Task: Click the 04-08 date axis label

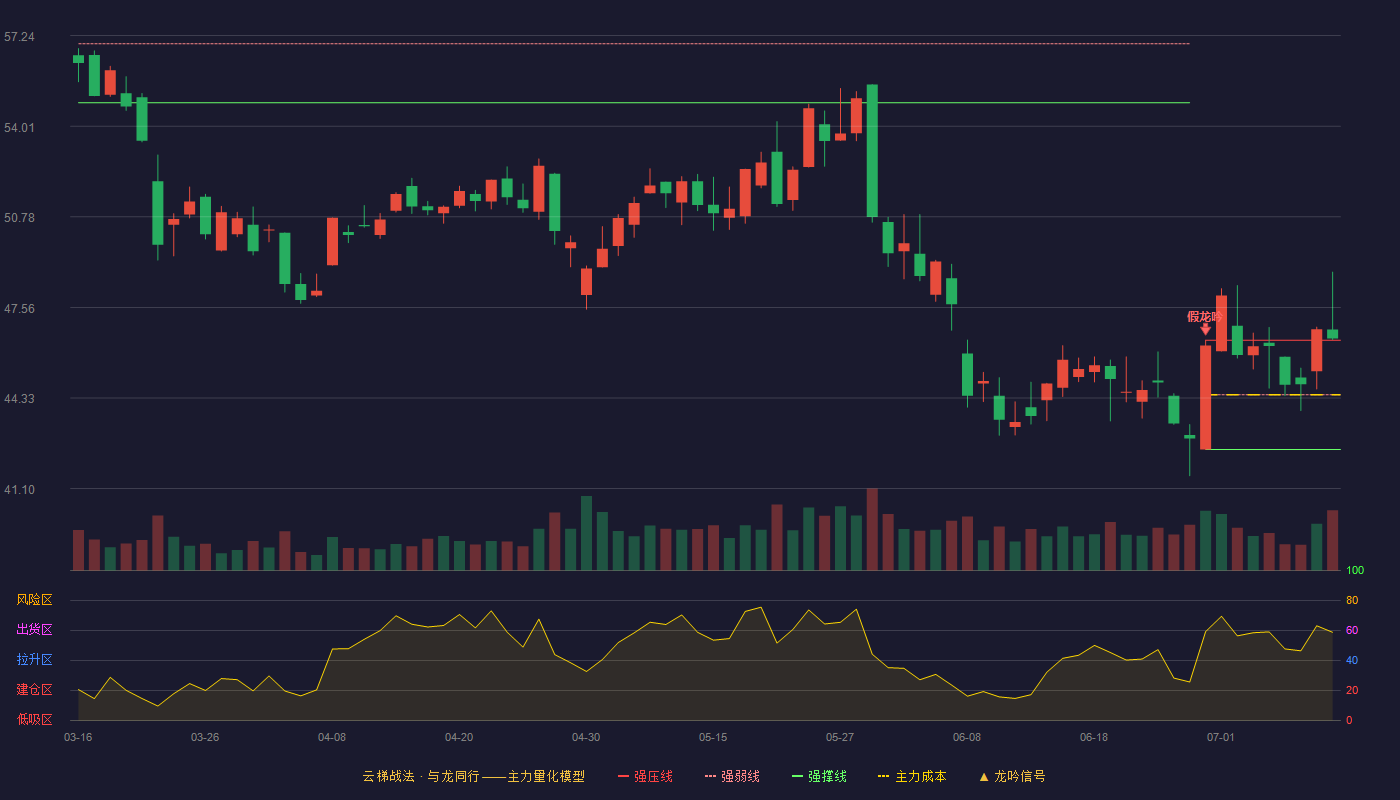Action: click(332, 737)
